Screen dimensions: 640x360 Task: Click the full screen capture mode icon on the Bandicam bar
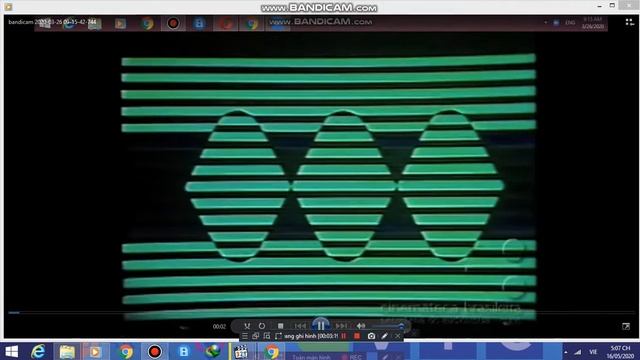click(278, 336)
